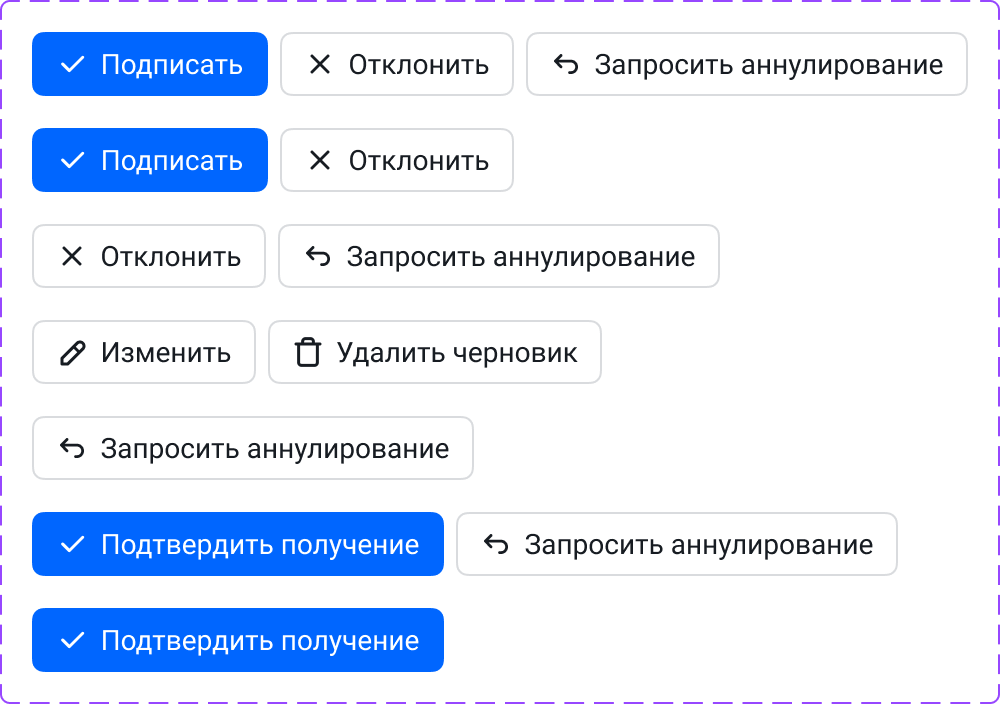Click the standalone Запросить аннулирование button

(253, 448)
